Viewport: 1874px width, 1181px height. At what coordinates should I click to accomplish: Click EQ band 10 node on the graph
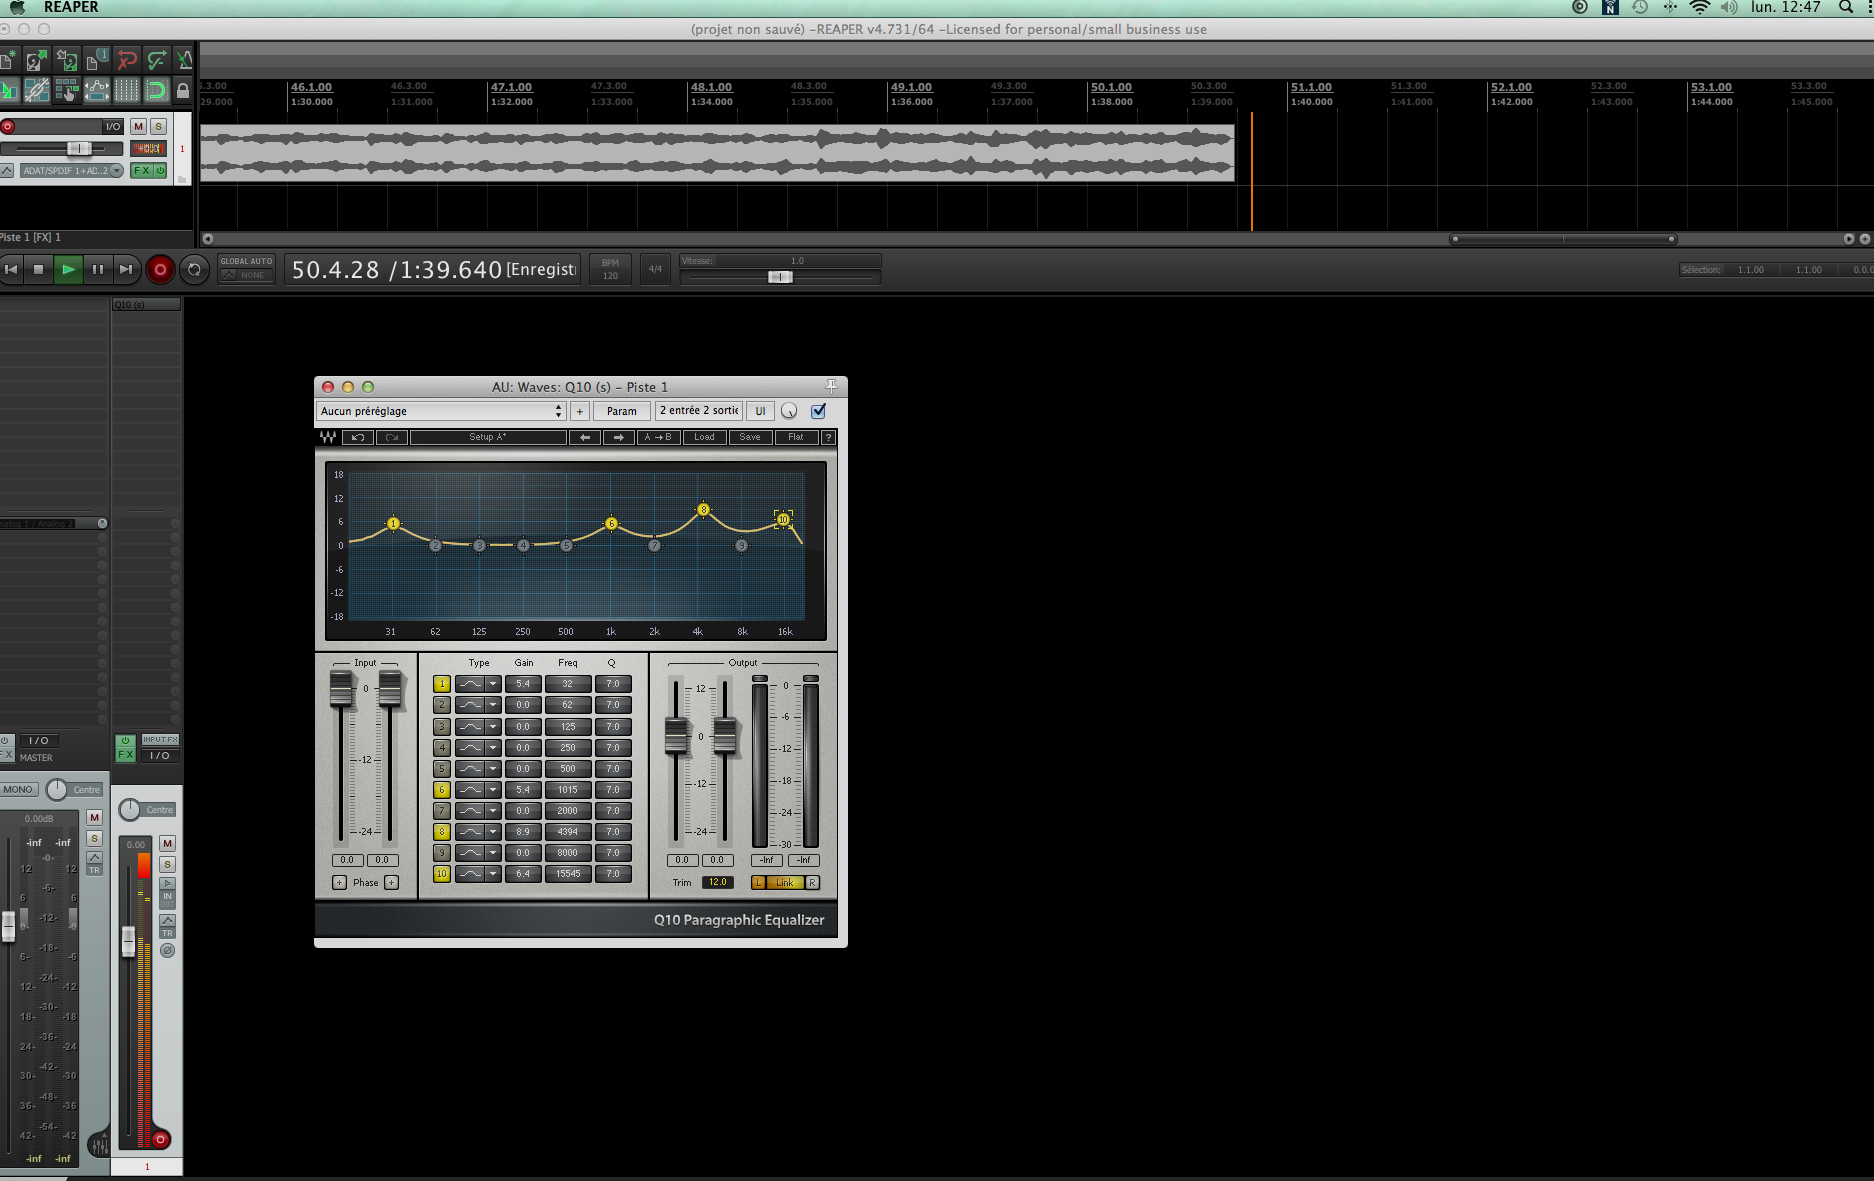click(x=783, y=519)
